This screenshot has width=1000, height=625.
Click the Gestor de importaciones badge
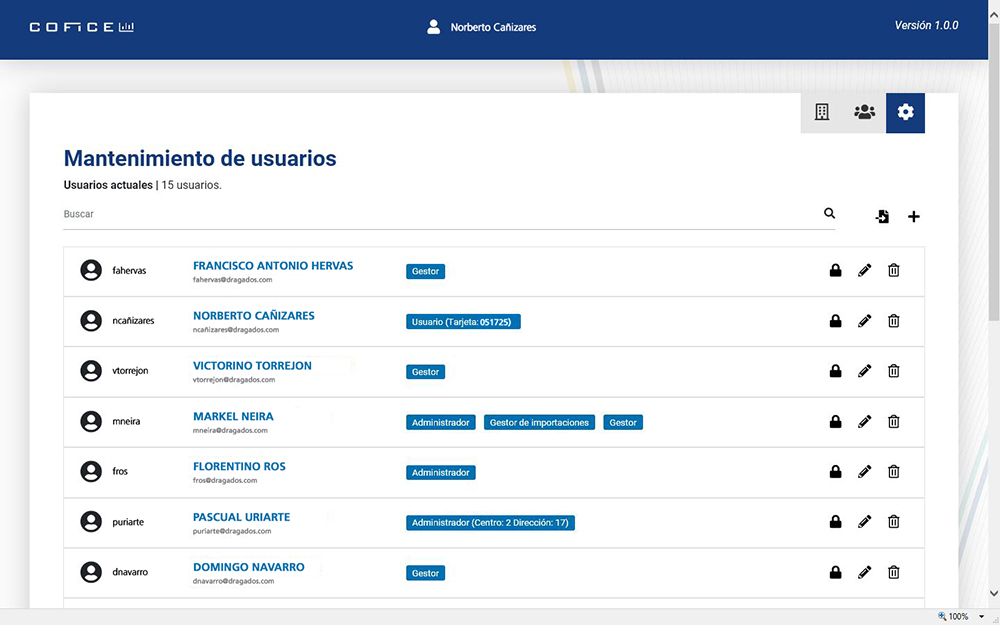point(539,423)
